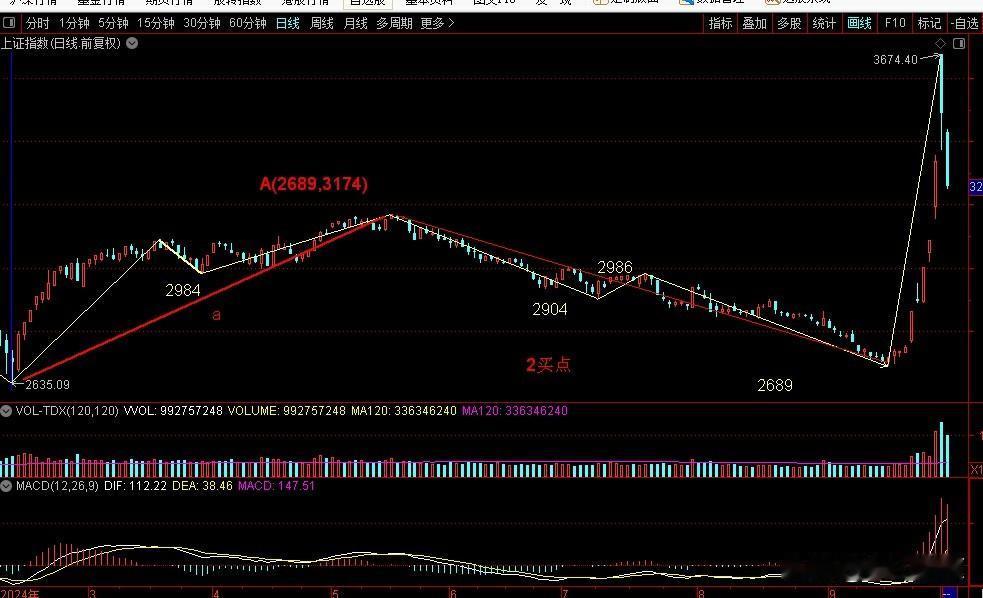Open dropdown next to 上证指数(日线,前复权)
The width and height of the screenshot is (983, 598).
pyautogui.click(x=132, y=43)
